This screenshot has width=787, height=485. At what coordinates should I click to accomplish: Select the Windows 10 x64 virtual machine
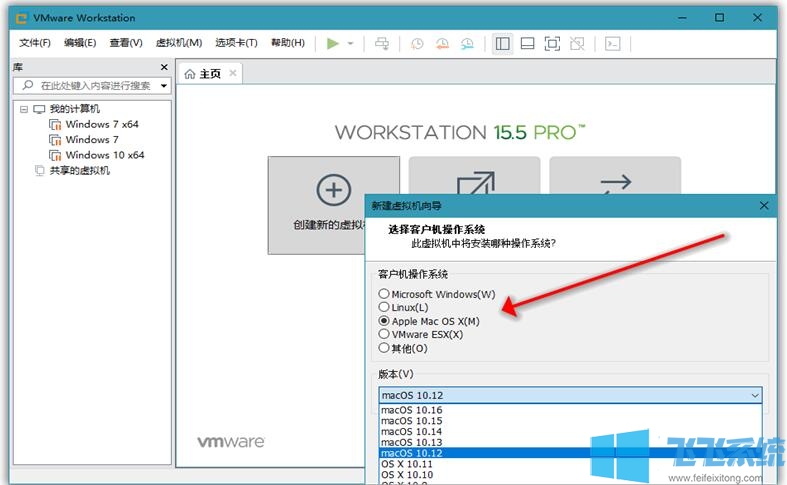(105, 155)
